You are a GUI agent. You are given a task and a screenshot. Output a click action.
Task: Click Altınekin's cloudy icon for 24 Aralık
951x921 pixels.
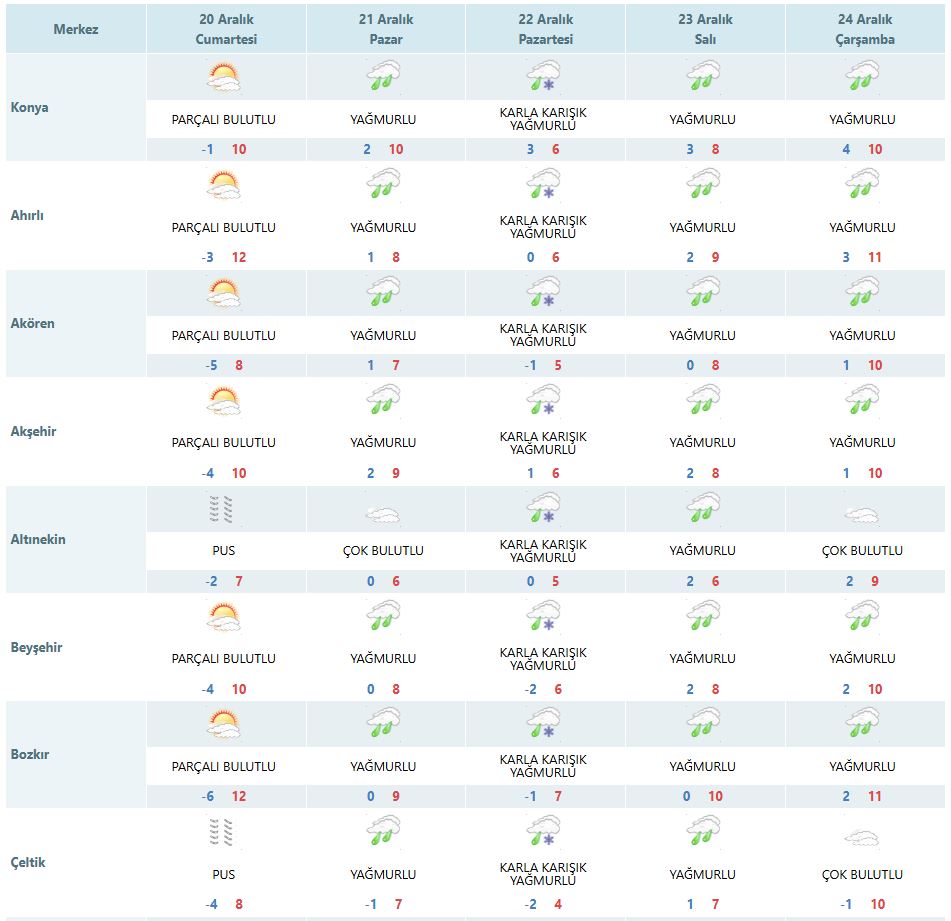862,514
